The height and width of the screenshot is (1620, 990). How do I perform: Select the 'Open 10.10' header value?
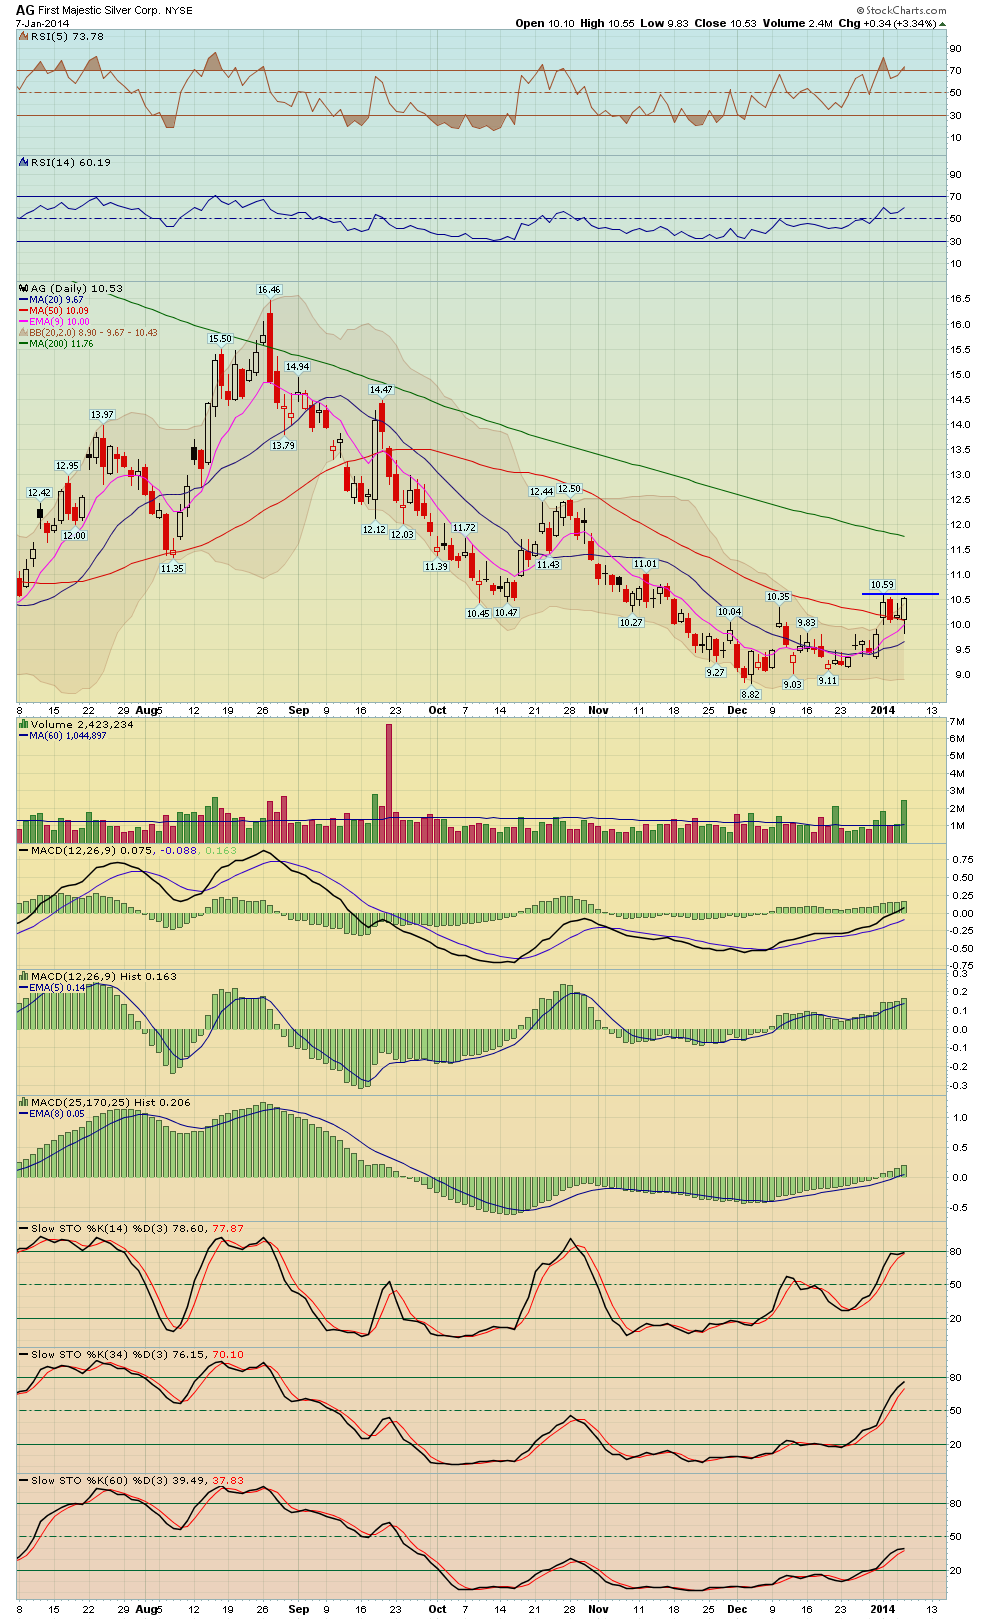[545, 23]
